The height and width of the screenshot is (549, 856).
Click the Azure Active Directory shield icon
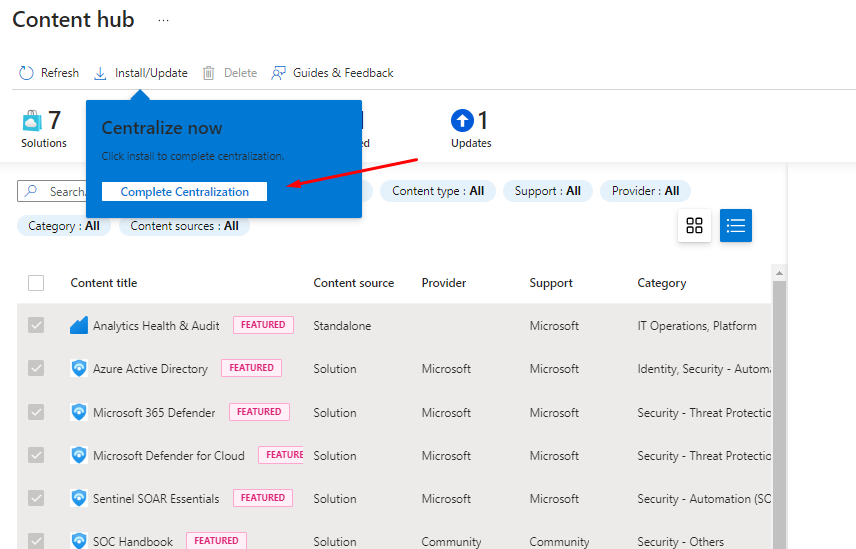click(79, 369)
